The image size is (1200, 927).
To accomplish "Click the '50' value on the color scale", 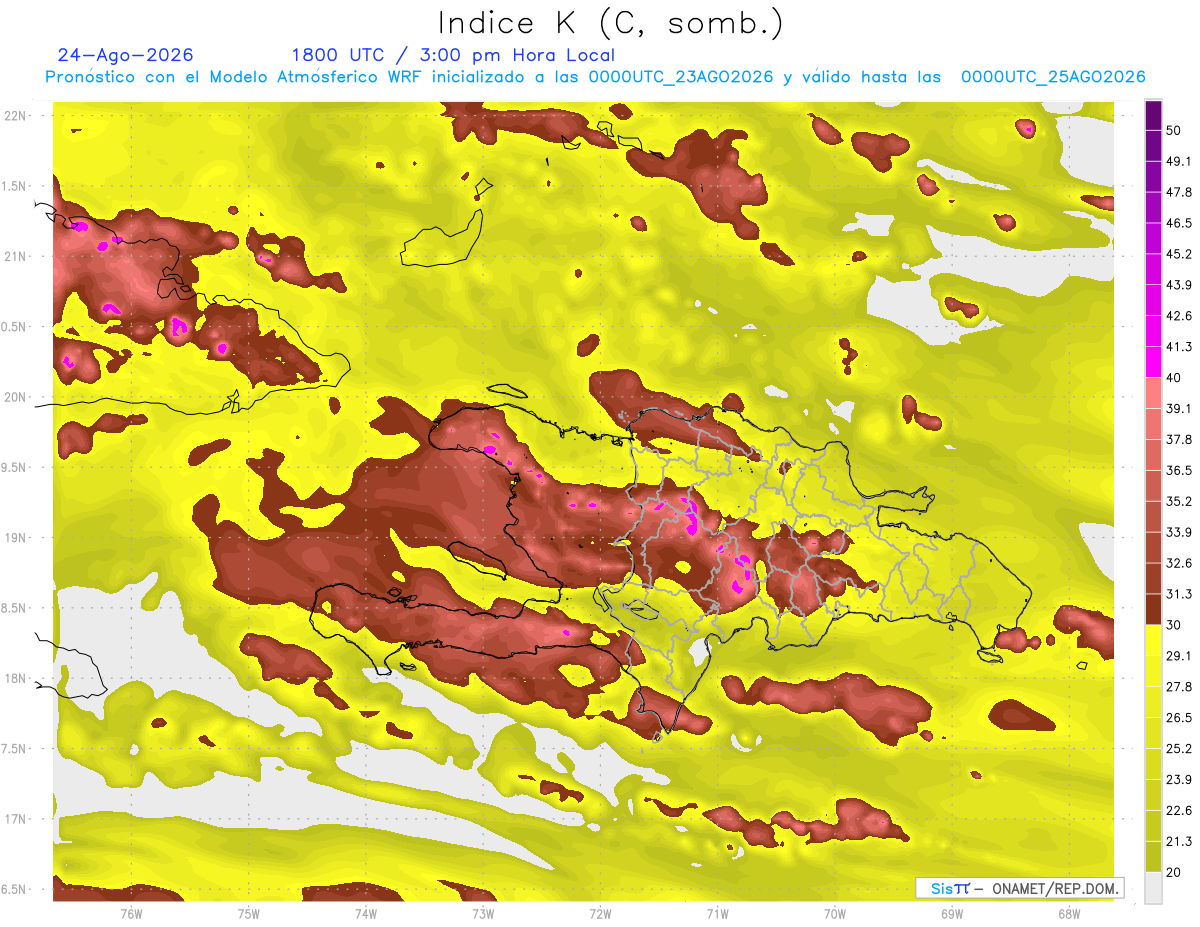I will [1174, 131].
